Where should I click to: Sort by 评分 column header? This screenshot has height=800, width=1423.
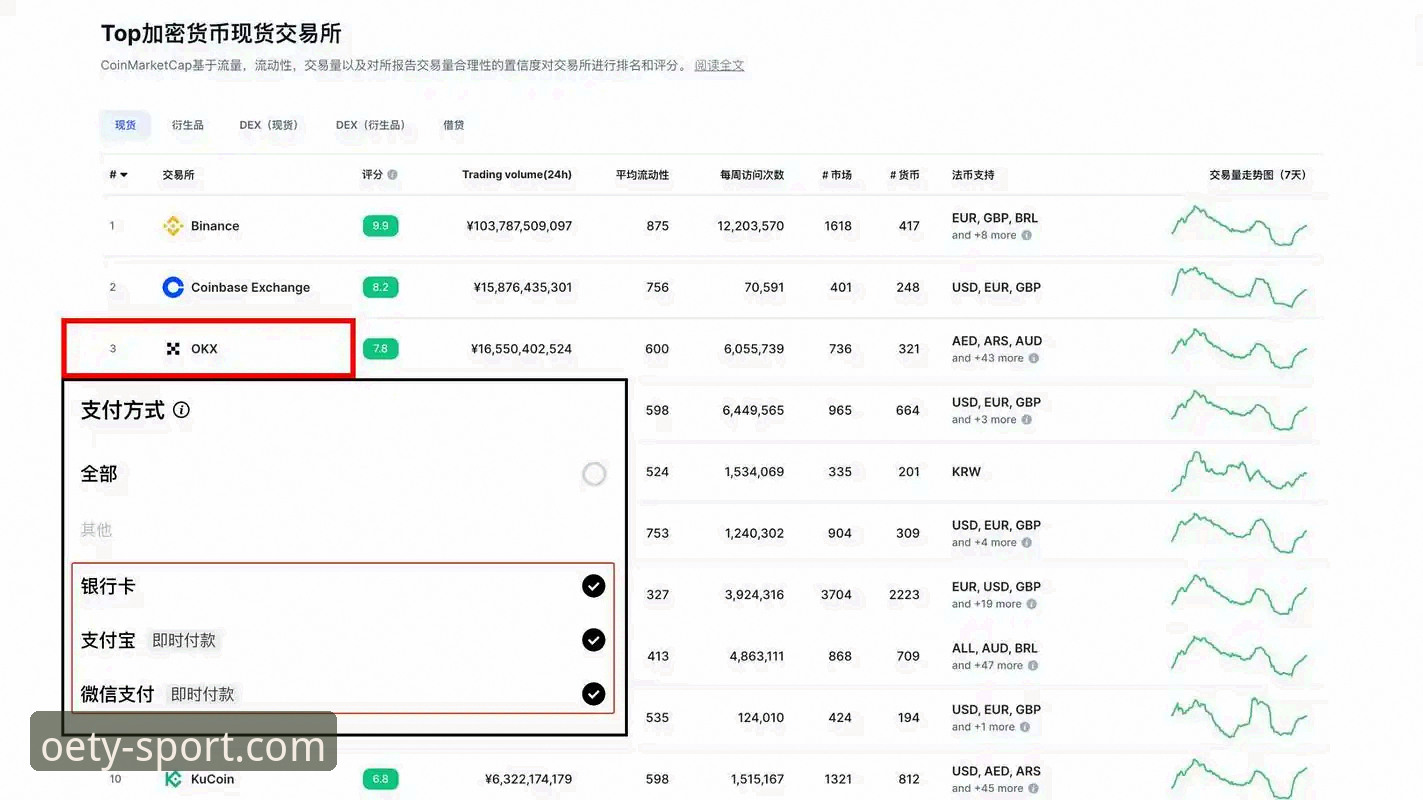[372, 175]
